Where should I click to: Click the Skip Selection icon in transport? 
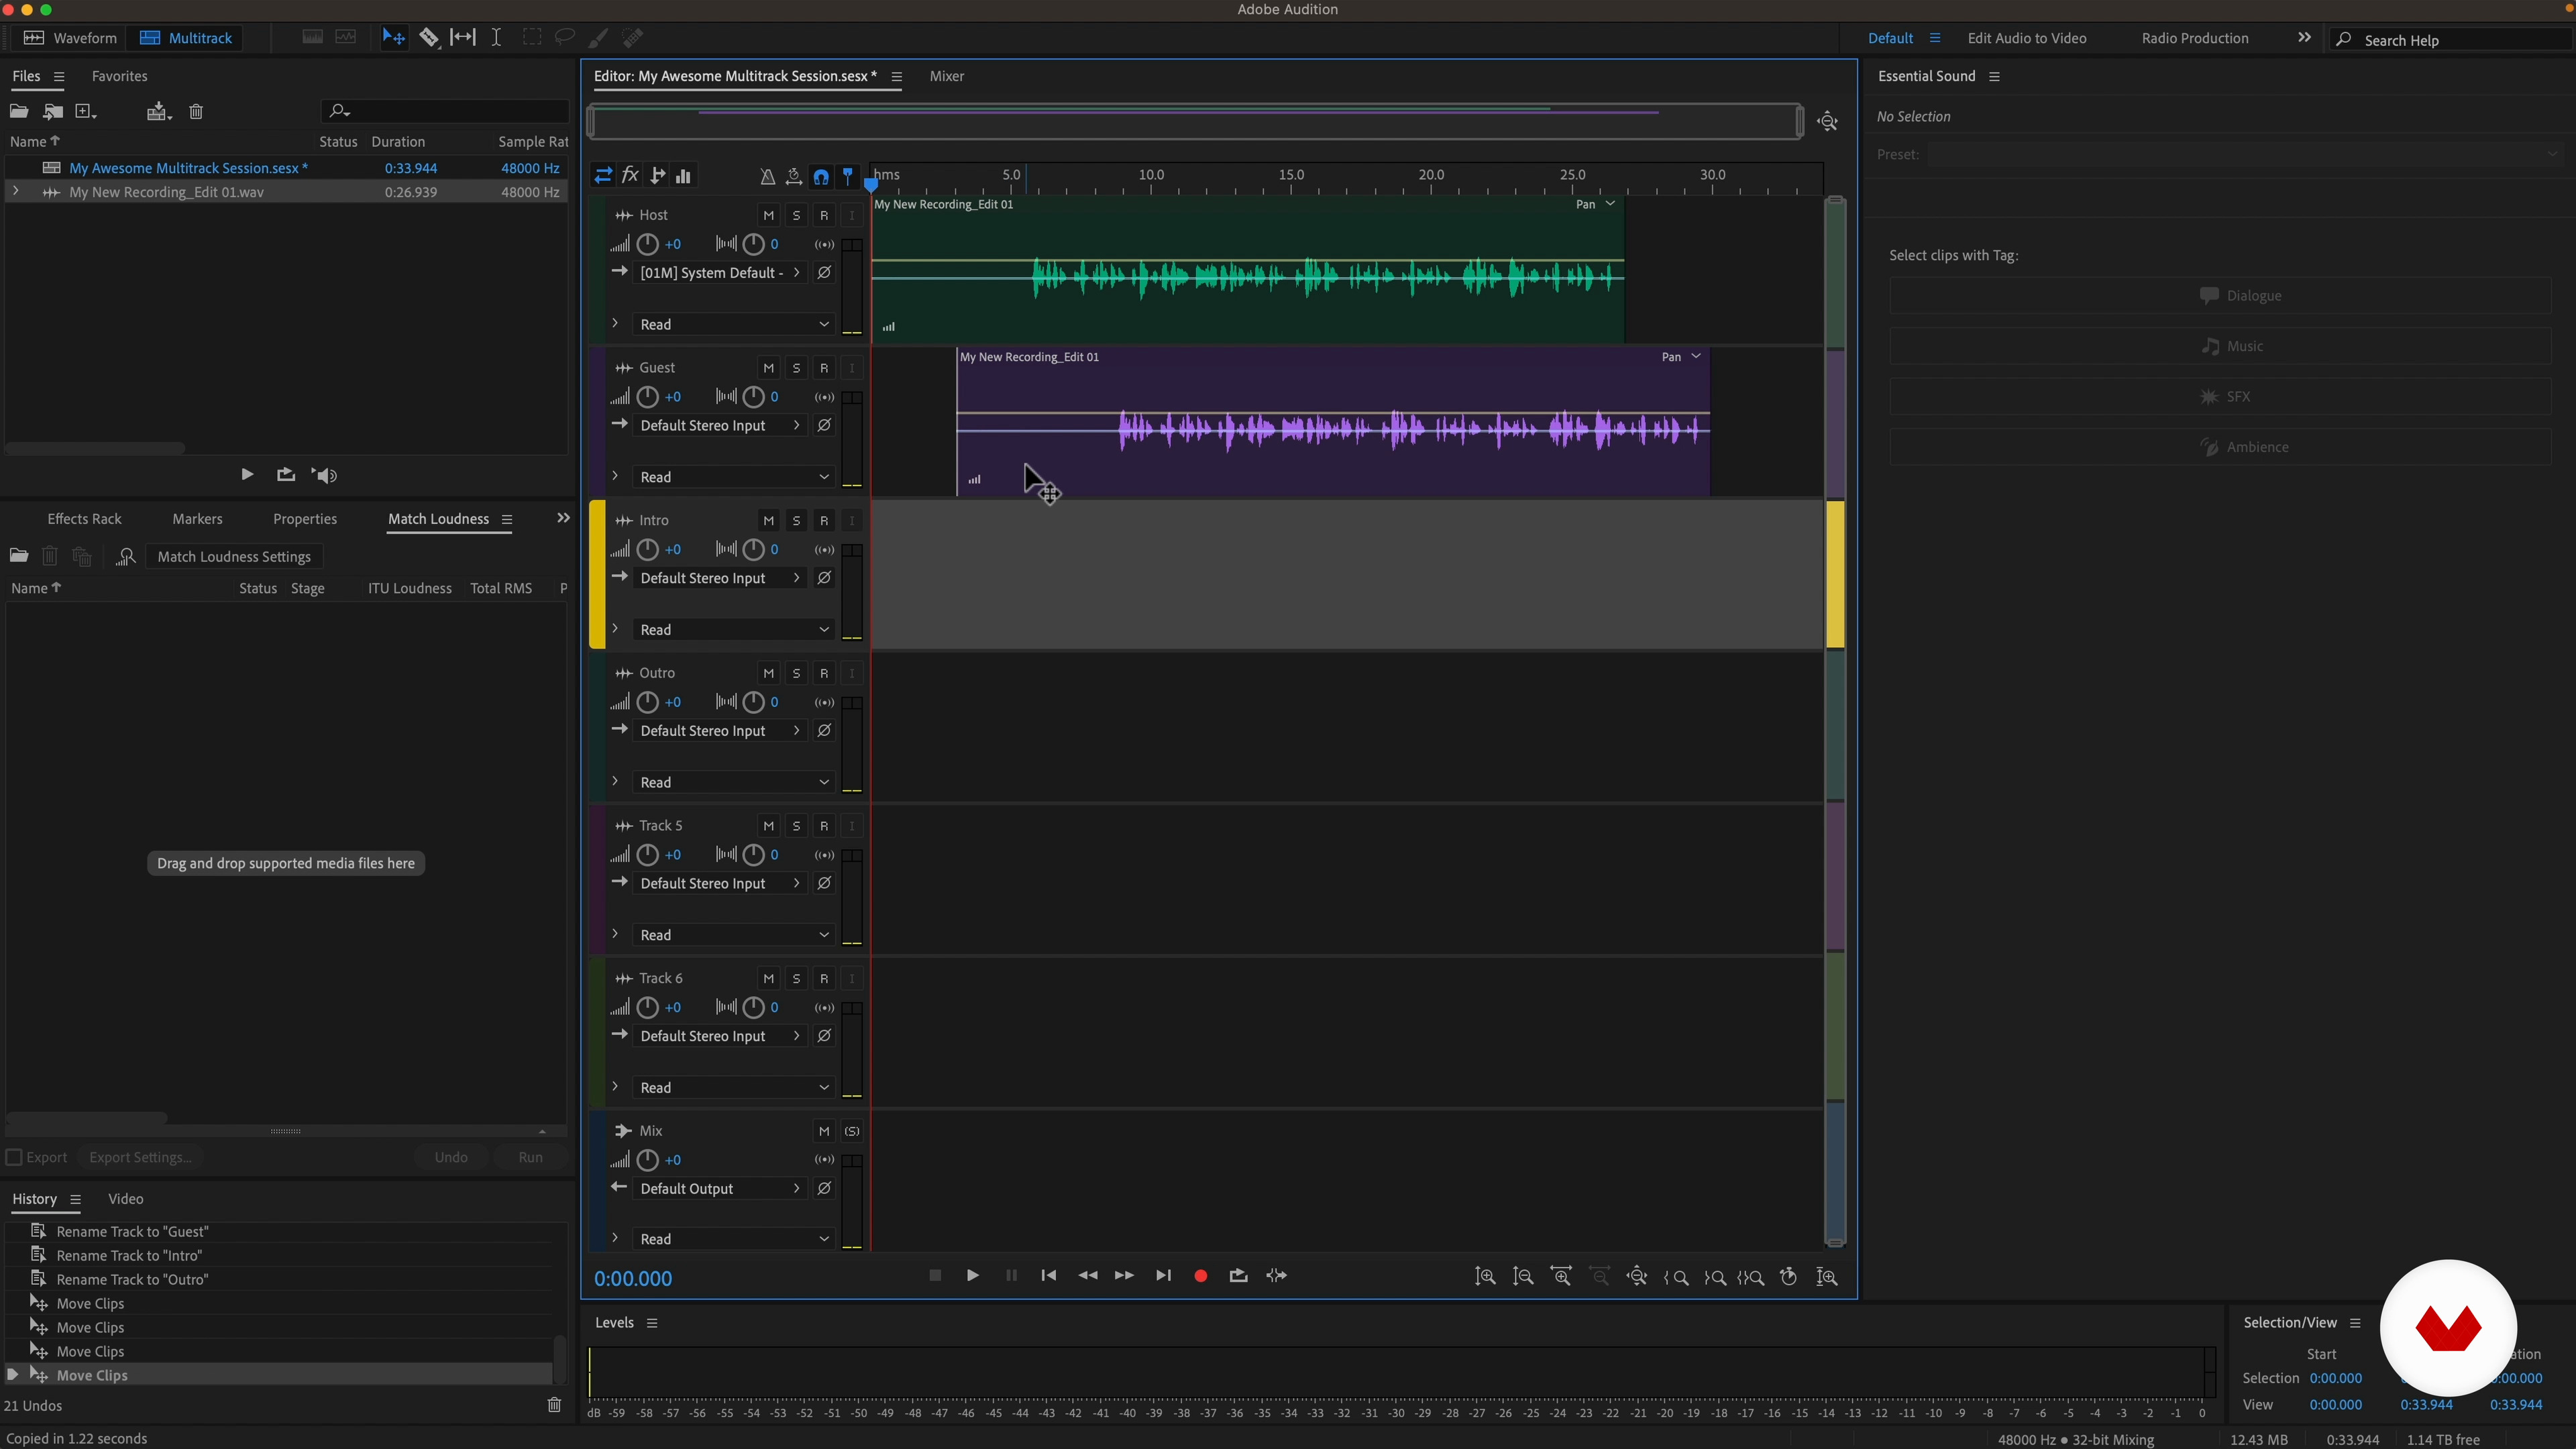click(x=1276, y=1276)
